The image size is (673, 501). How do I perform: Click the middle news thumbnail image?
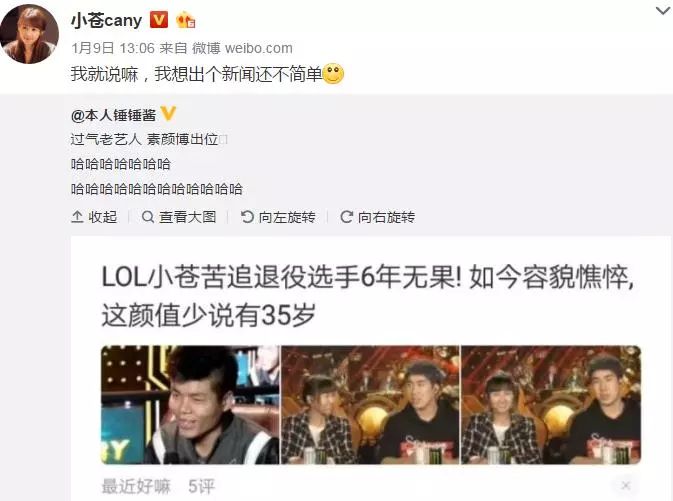tap(370, 405)
